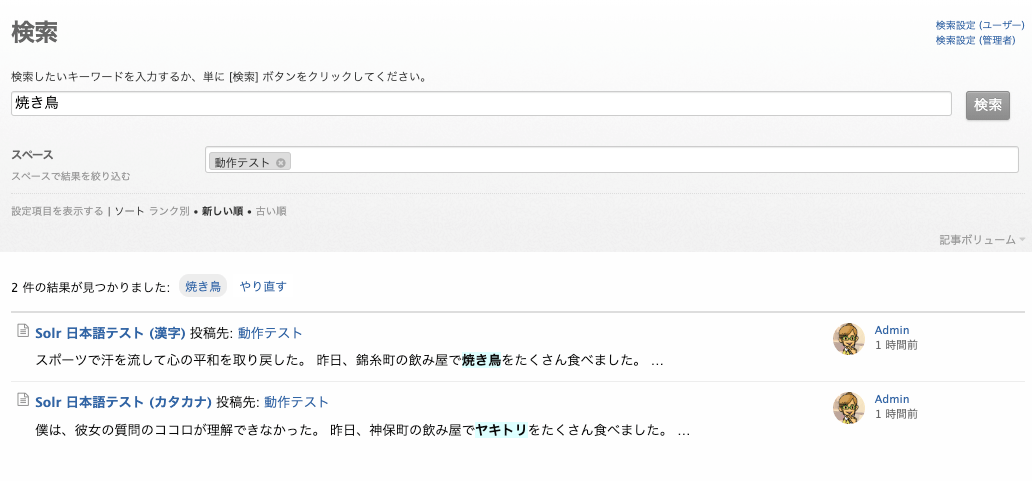Open the Solr 日本語テスト (カタカナ) result
The image size is (1032, 481).
click(x=123, y=402)
